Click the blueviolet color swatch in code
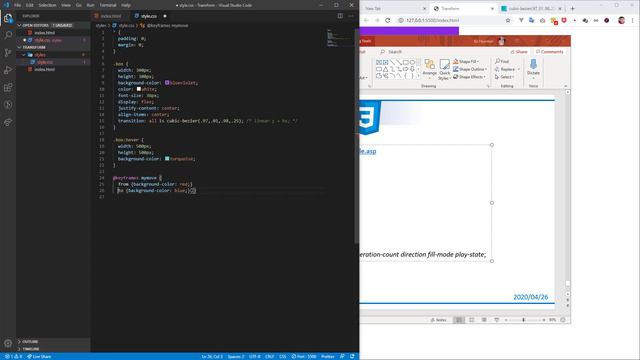This screenshot has height=360, width=640. [167, 82]
